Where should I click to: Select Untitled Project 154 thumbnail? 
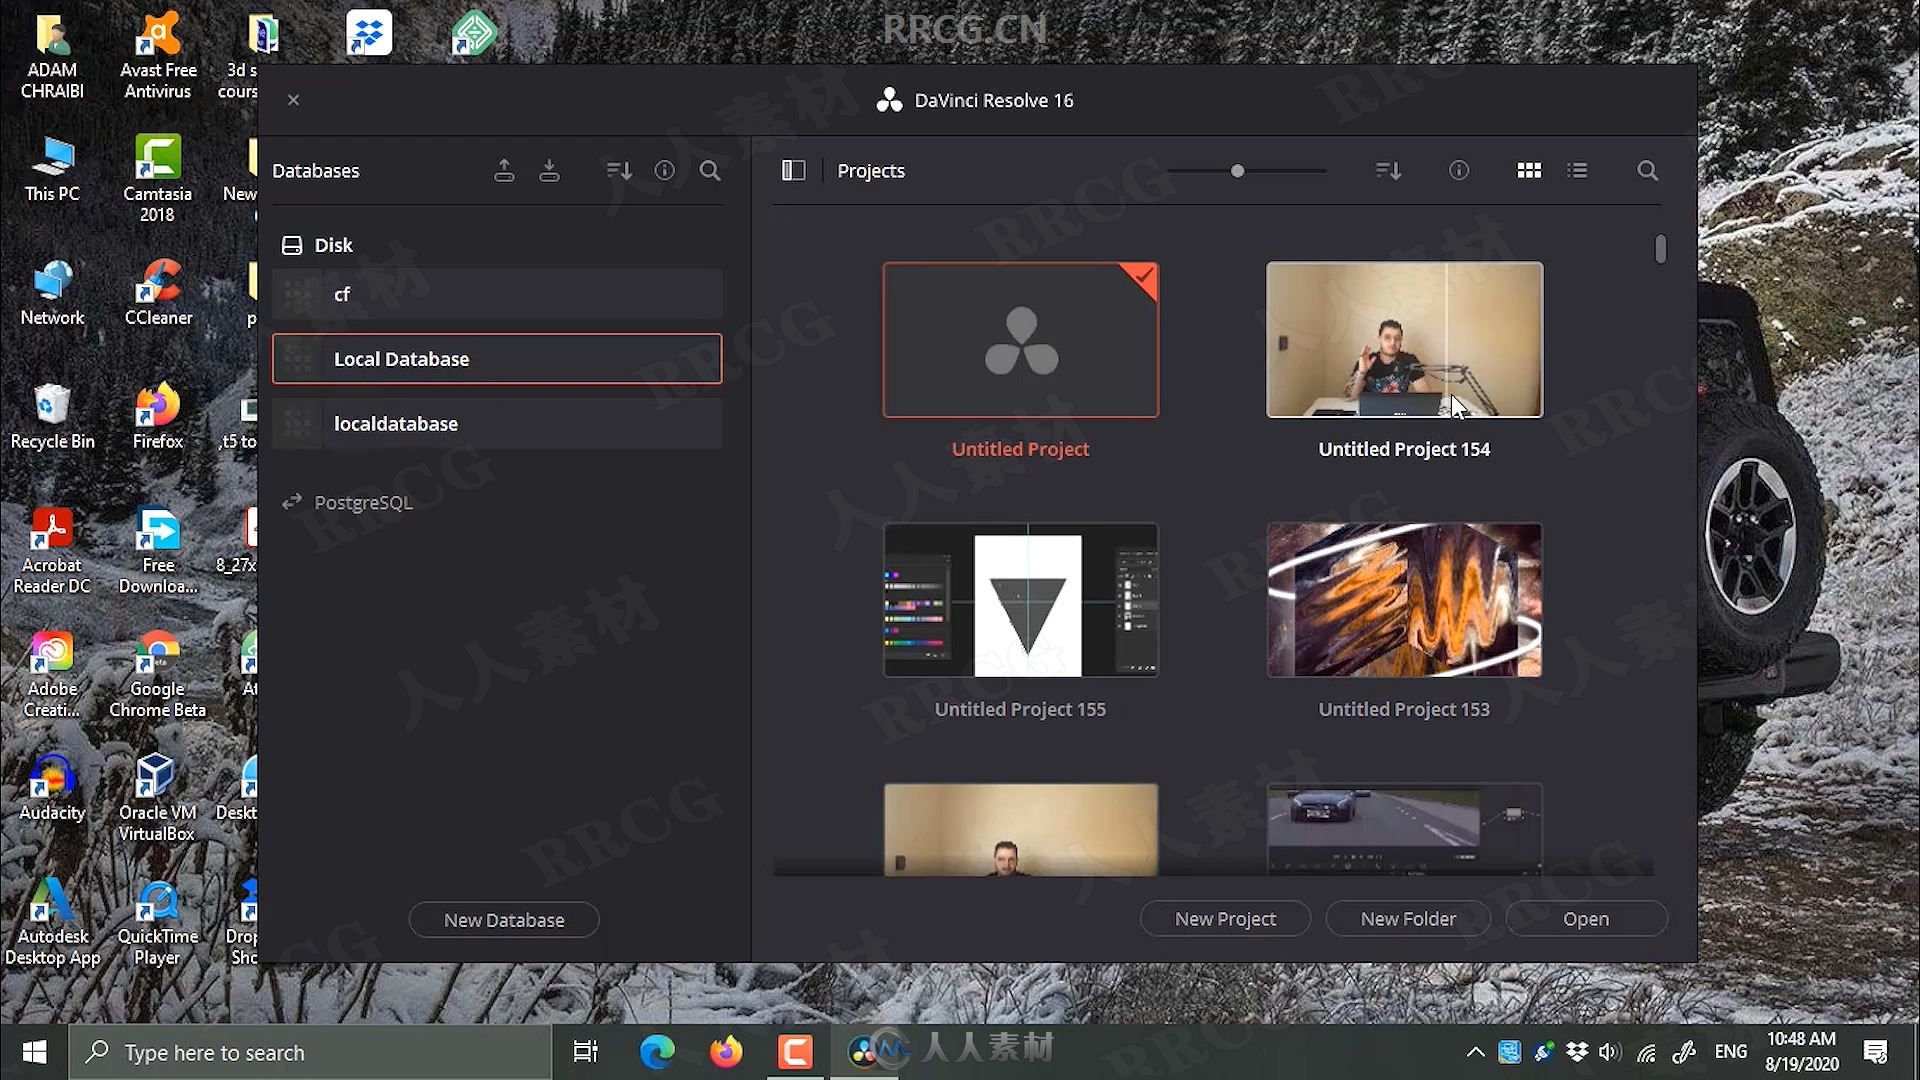tap(1404, 340)
